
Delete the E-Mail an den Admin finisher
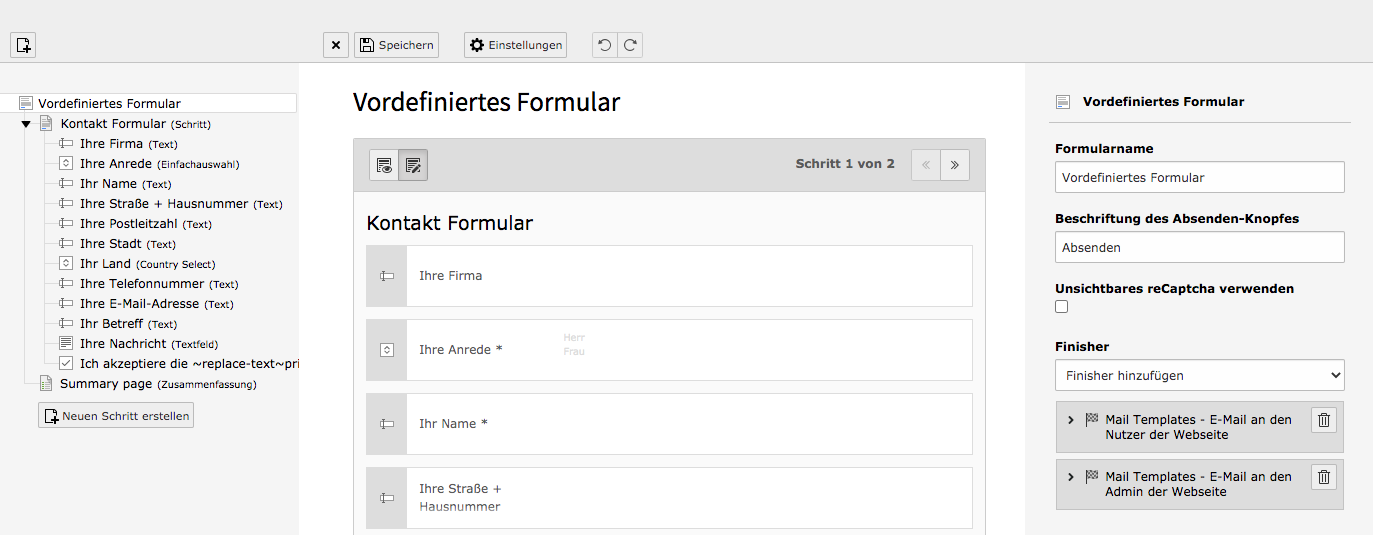pos(1324,477)
